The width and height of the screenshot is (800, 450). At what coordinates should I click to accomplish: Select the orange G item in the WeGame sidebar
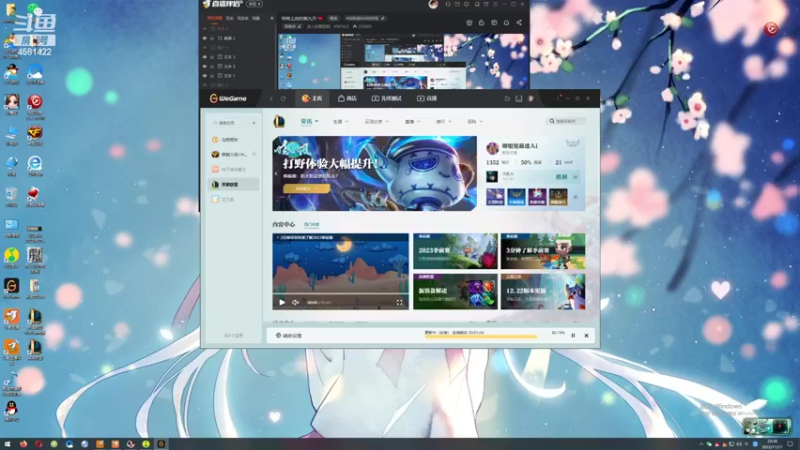click(x=233, y=139)
